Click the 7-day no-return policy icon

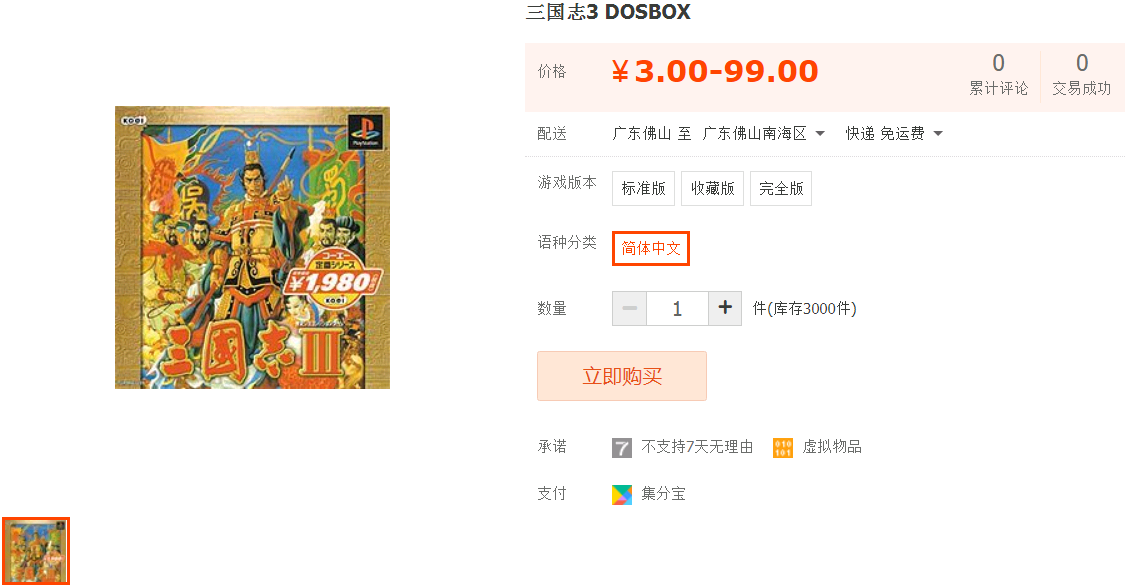[x=621, y=448]
